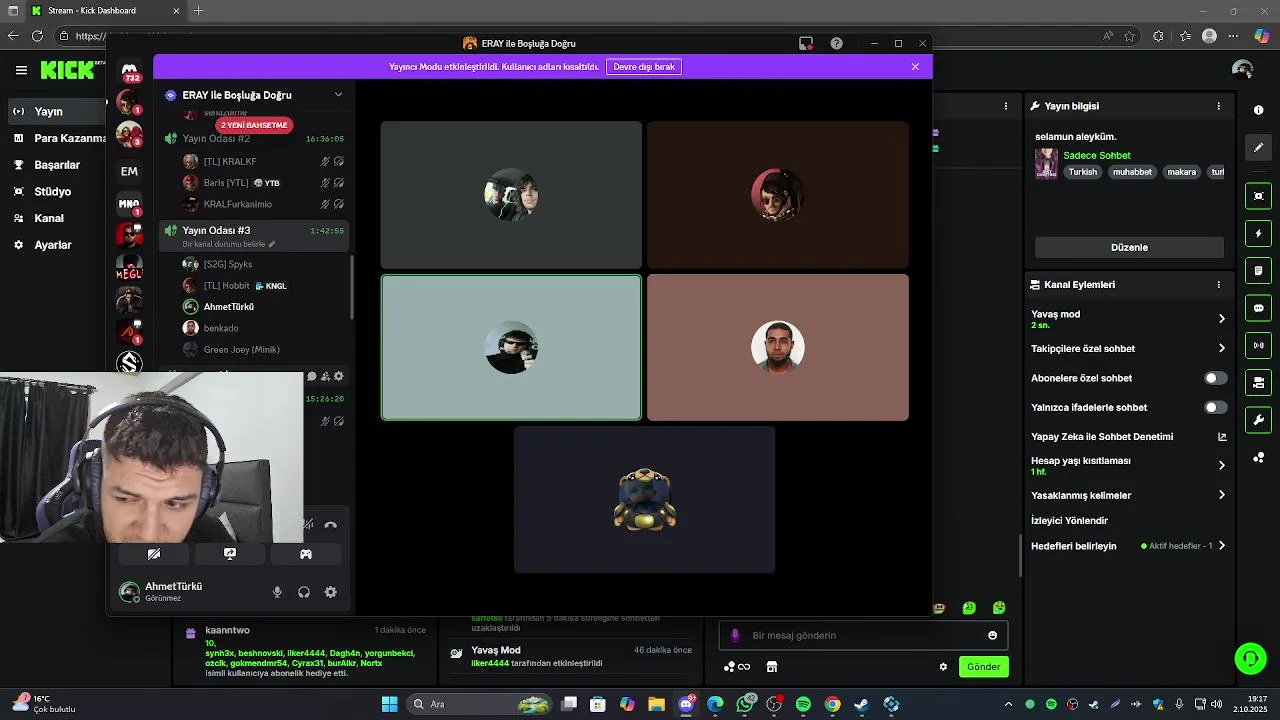Expand ERAY ile Boşluğa Doğru server menu
This screenshot has height=720, width=1280.
338,95
